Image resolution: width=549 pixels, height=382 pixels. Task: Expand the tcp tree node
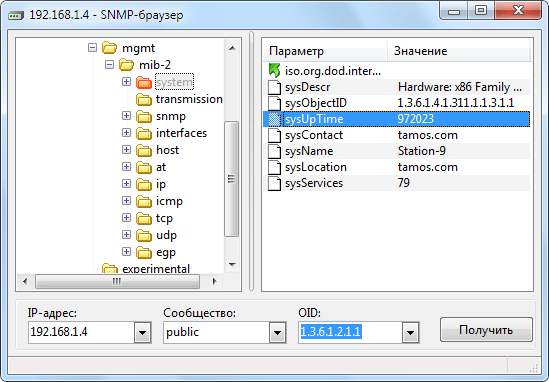(126, 217)
